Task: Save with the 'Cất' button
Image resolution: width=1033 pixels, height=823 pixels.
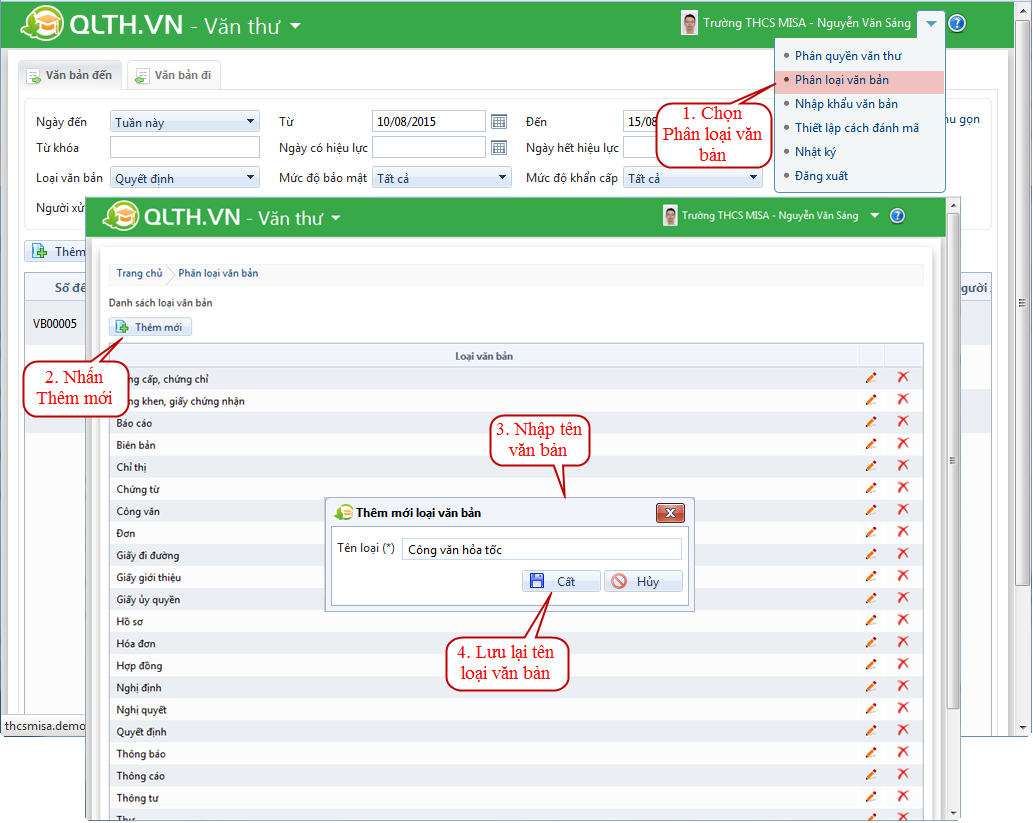Action: click(x=561, y=581)
